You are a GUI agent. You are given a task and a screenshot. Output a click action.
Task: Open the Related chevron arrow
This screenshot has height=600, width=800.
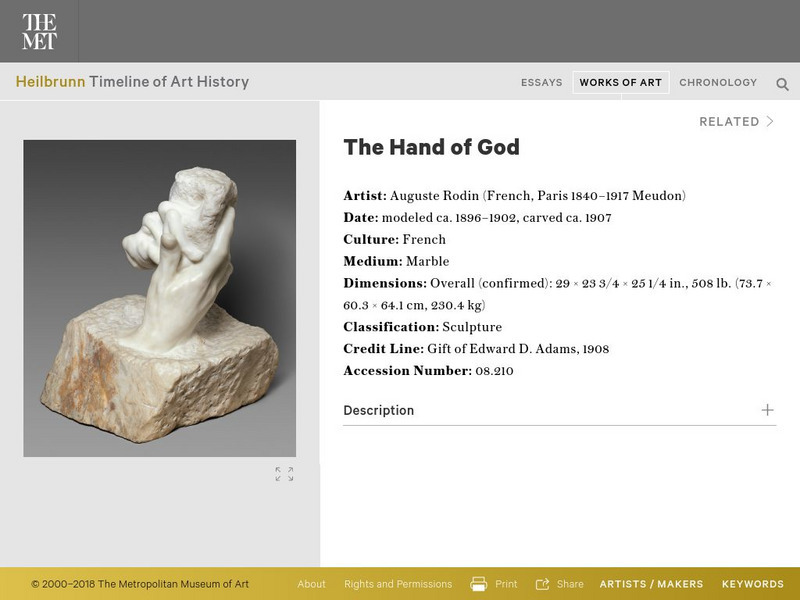point(770,121)
